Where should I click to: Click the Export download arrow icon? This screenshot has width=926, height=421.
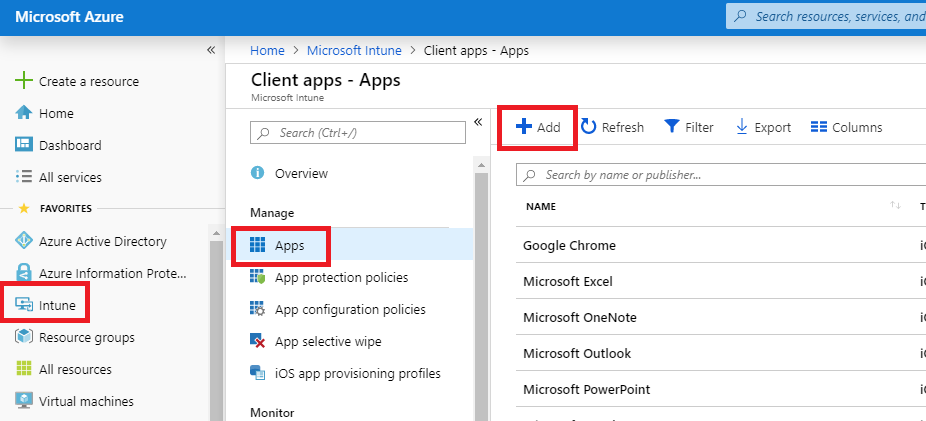pos(742,126)
